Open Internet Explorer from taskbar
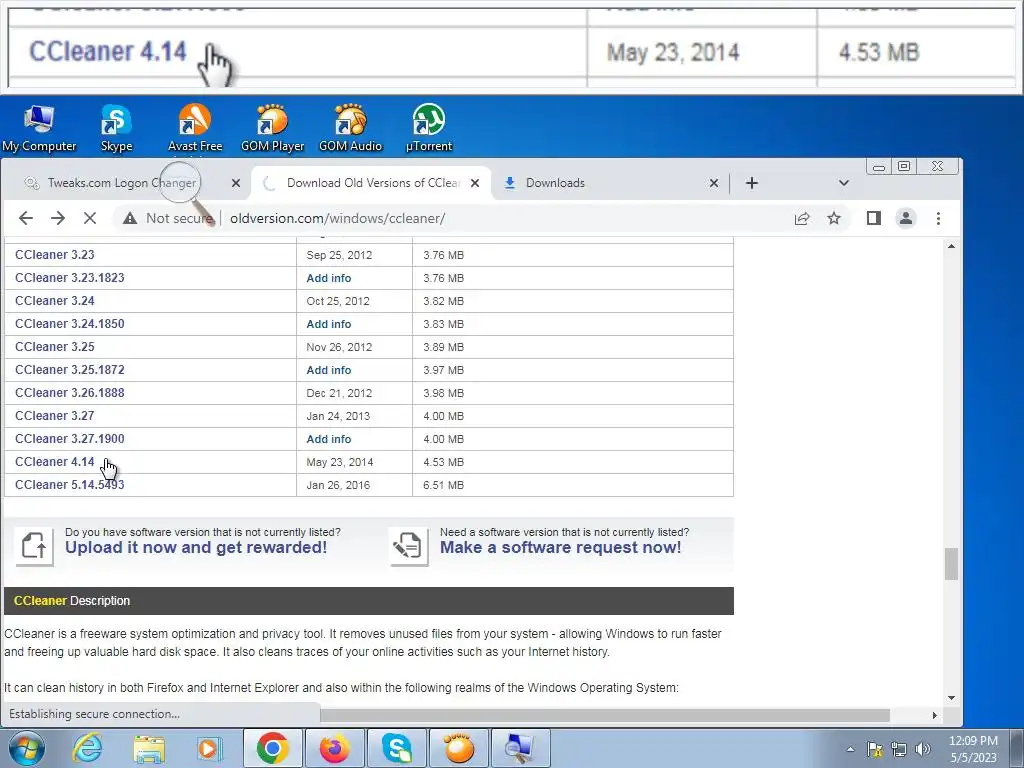This screenshot has height=768, width=1024. (88, 748)
